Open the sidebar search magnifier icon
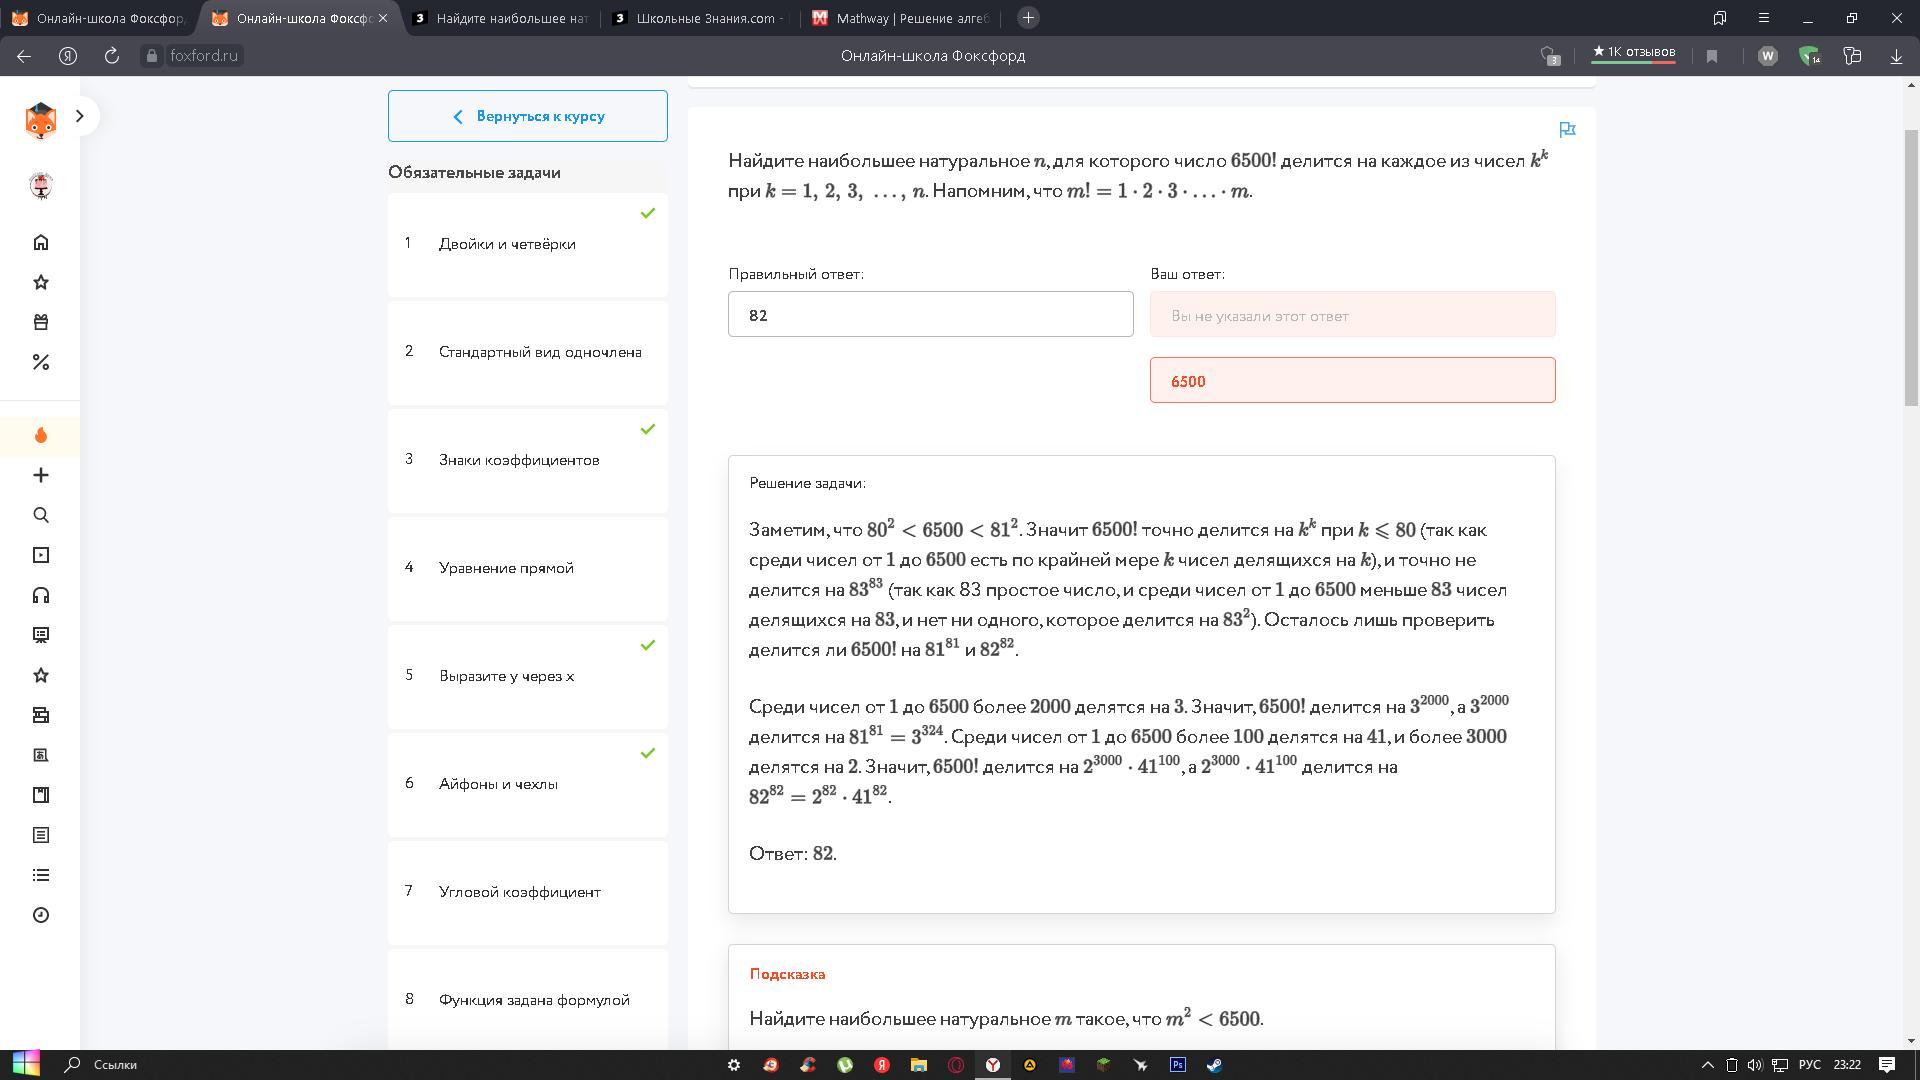1920x1080 pixels. tap(41, 515)
